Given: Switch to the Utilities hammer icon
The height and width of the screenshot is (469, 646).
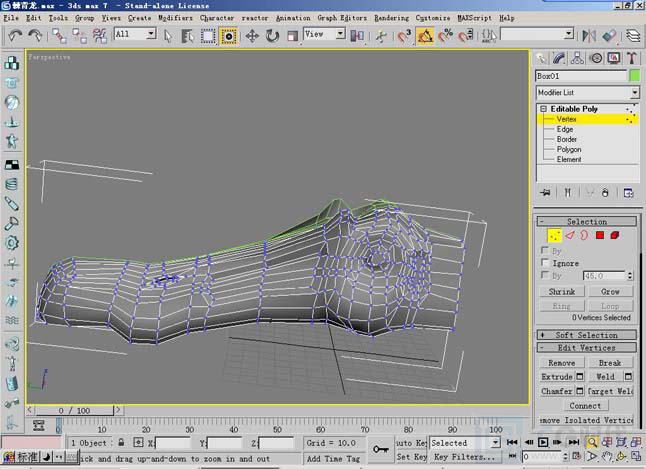Looking at the screenshot, I should click(x=632, y=58).
